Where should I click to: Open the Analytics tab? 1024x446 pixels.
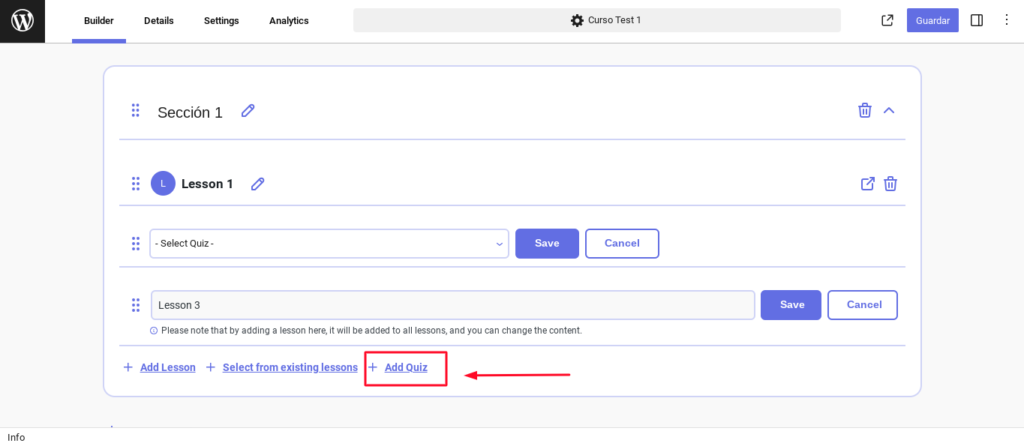289,21
